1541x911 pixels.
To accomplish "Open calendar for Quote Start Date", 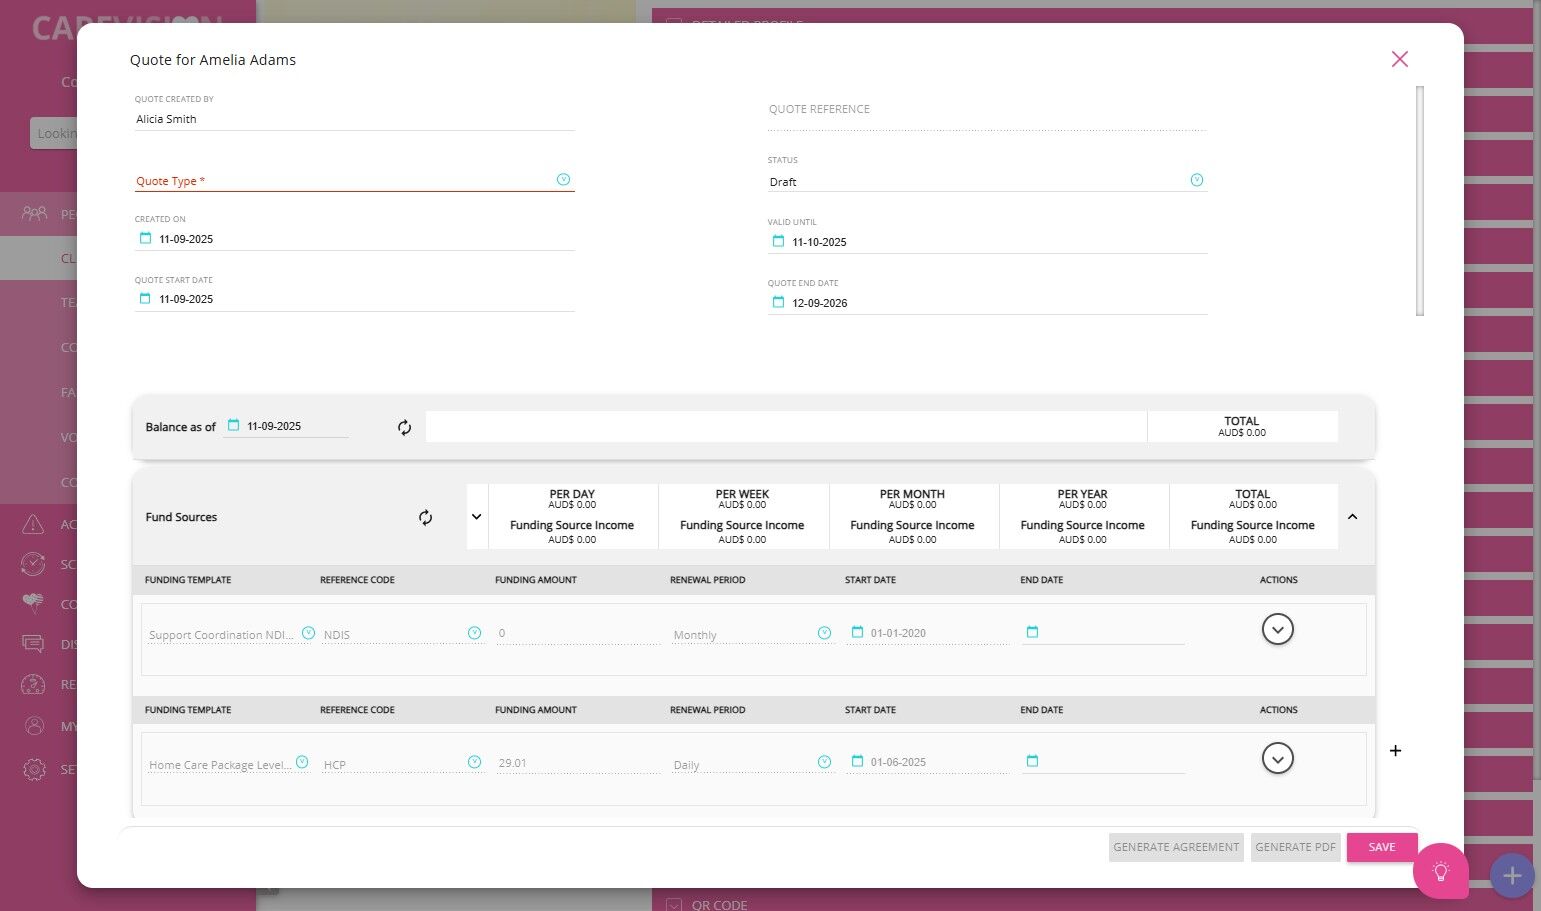I will tap(145, 298).
